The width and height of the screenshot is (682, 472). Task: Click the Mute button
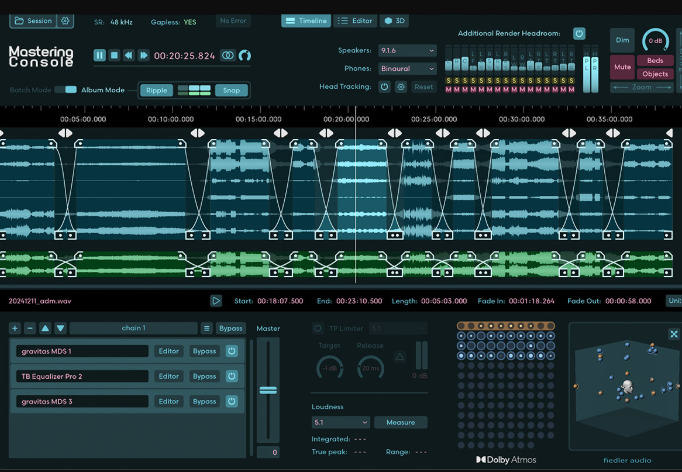[x=622, y=67]
